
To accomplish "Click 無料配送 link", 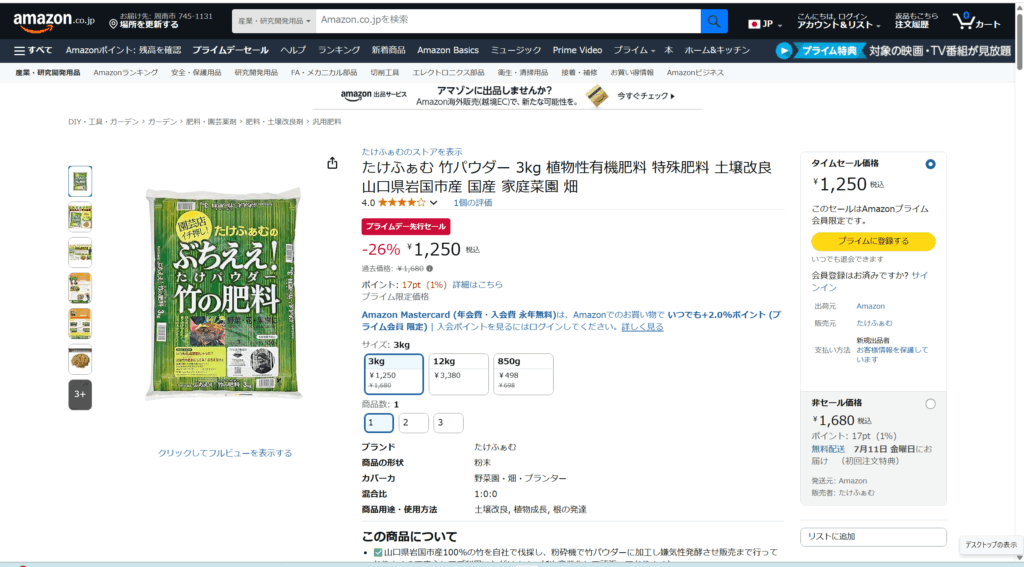I will pyautogui.click(x=828, y=449).
